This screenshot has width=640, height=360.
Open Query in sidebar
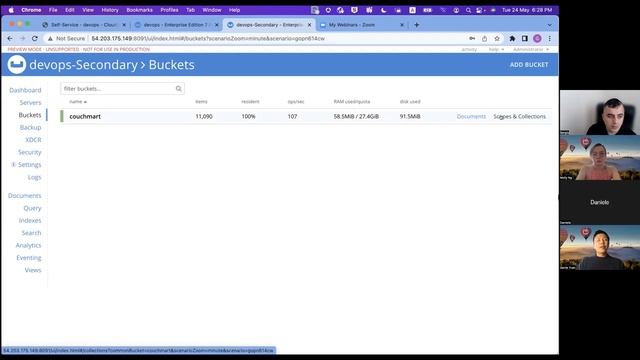click(x=32, y=208)
